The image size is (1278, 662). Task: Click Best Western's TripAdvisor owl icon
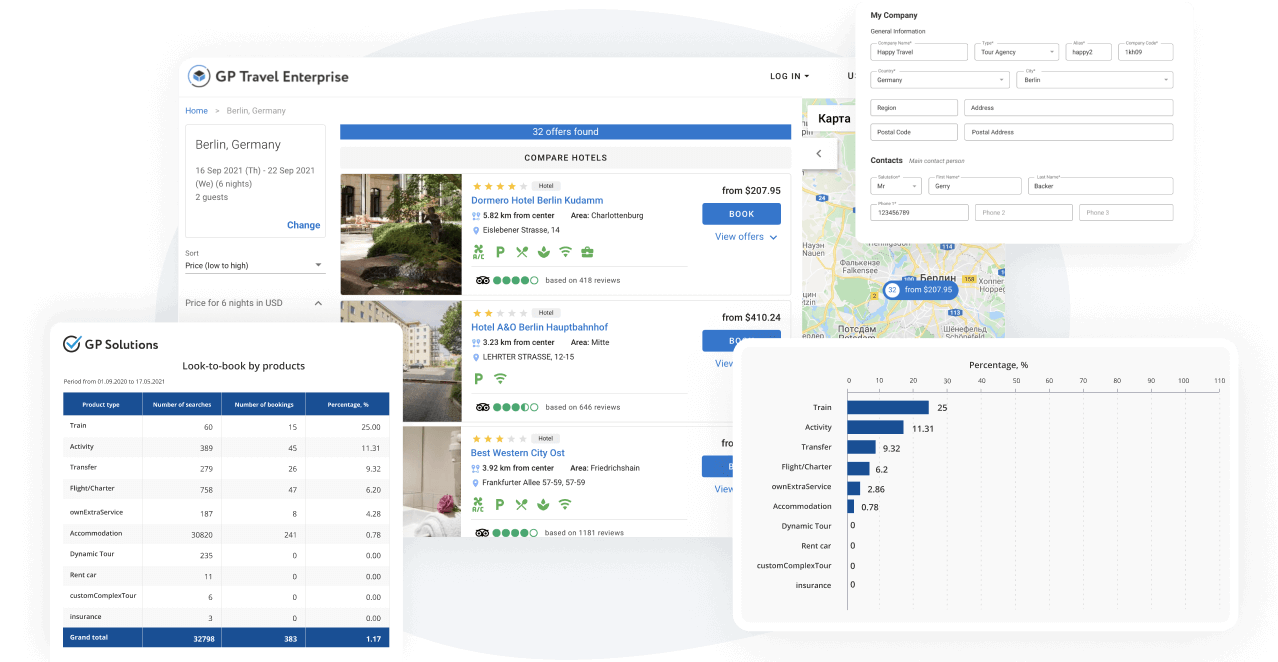482,533
